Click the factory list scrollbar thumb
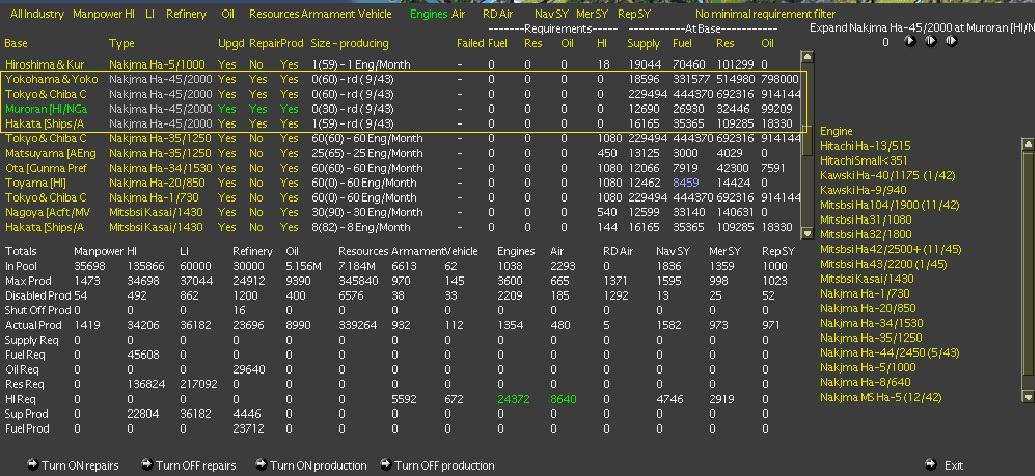This screenshot has height=476, width=1035. pyautogui.click(x=807, y=141)
